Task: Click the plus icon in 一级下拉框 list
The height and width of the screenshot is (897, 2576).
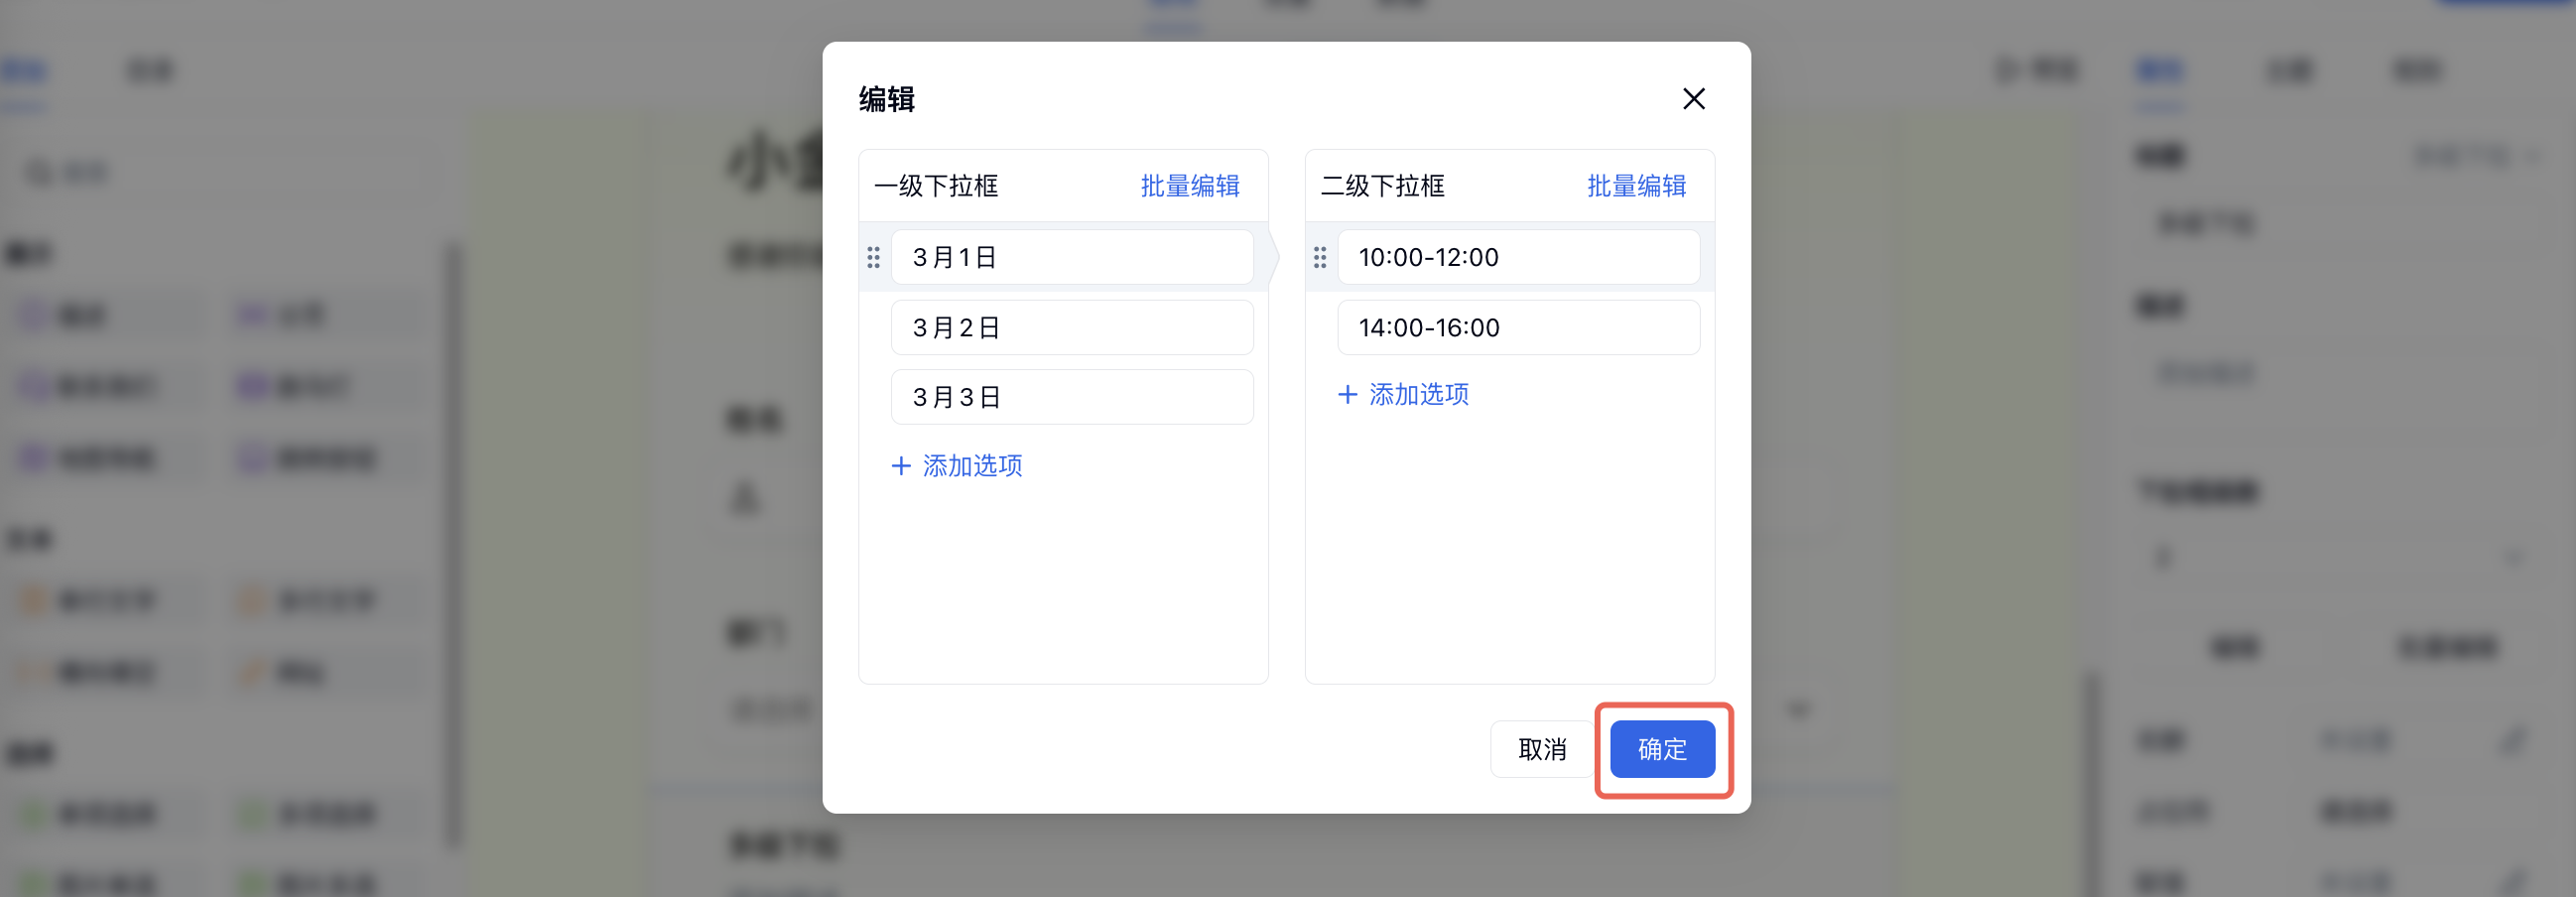Action: pyautogui.click(x=901, y=466)
